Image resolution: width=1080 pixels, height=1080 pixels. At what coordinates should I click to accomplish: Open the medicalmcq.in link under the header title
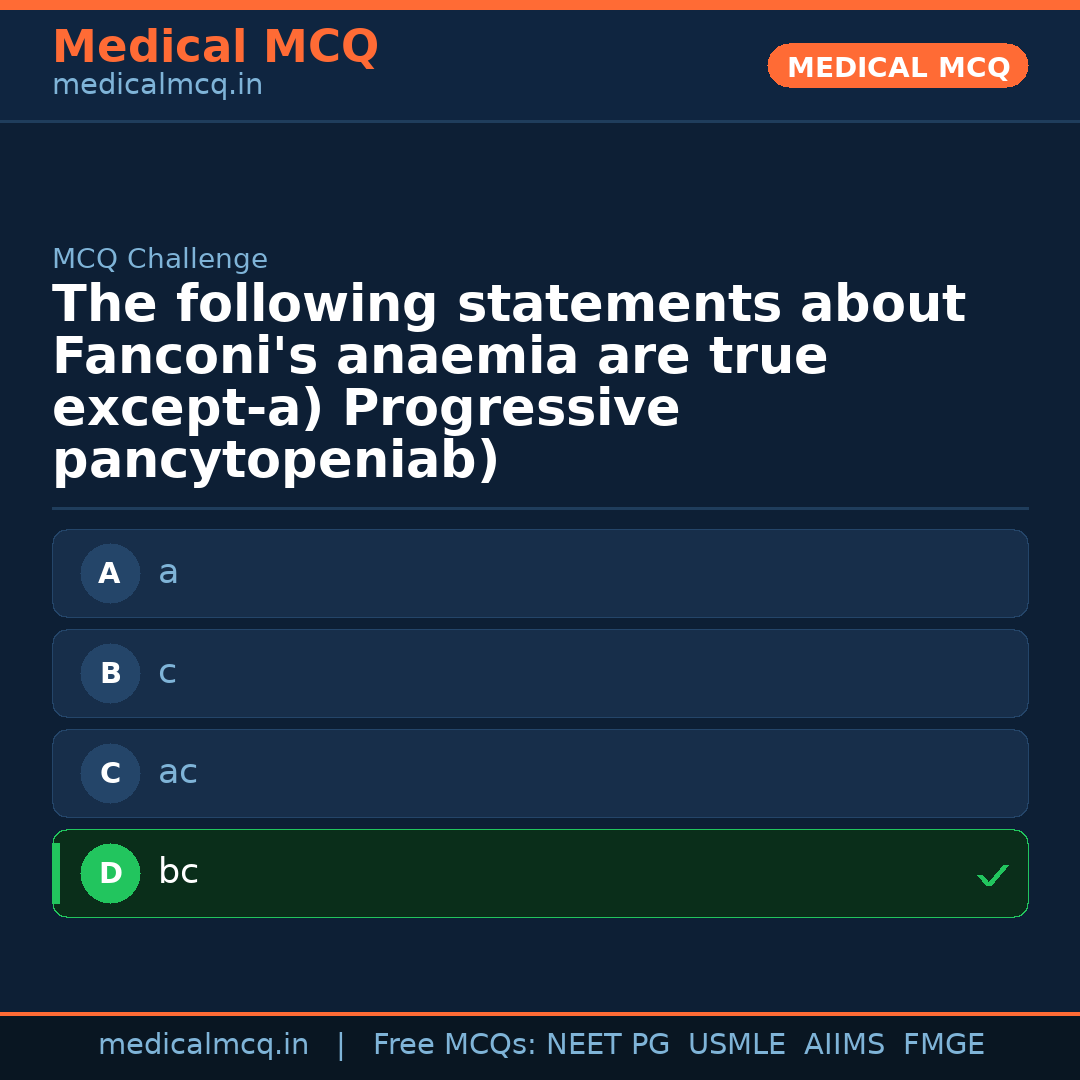[x=157, y=86]
